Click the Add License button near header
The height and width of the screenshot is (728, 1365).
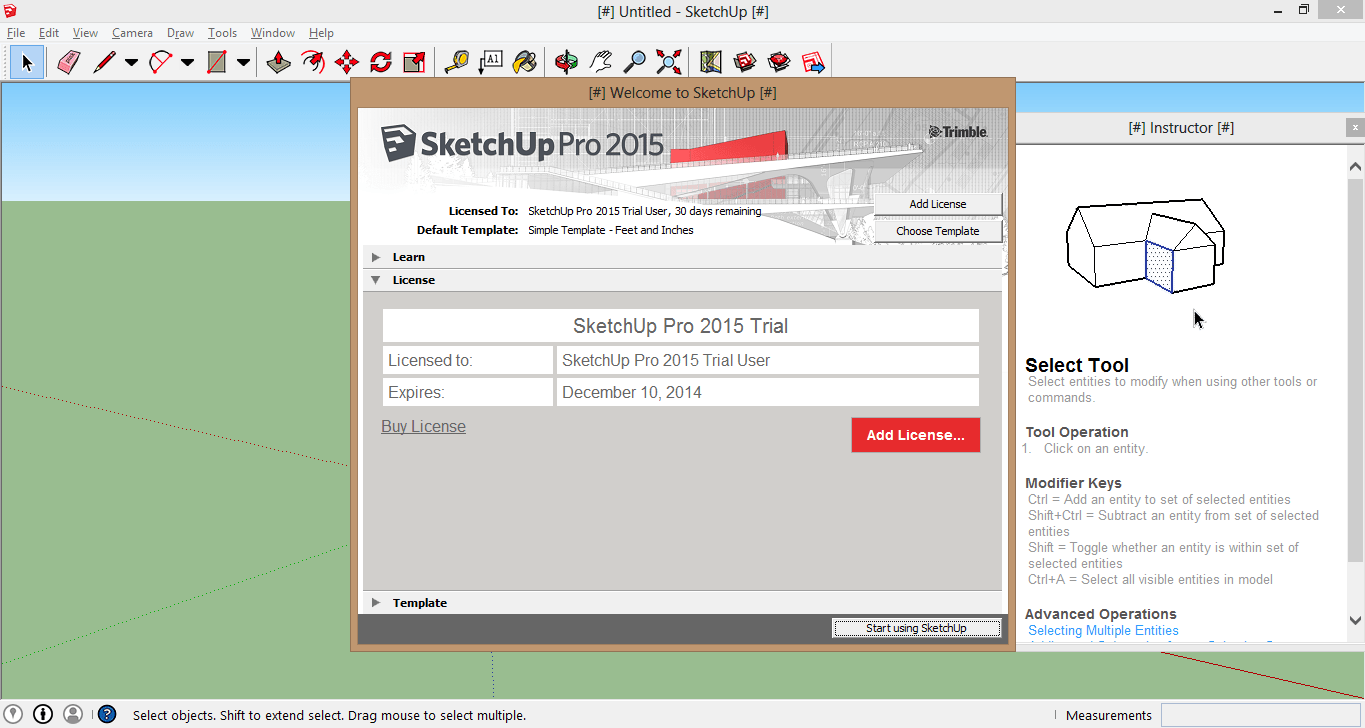pos(938,204)
